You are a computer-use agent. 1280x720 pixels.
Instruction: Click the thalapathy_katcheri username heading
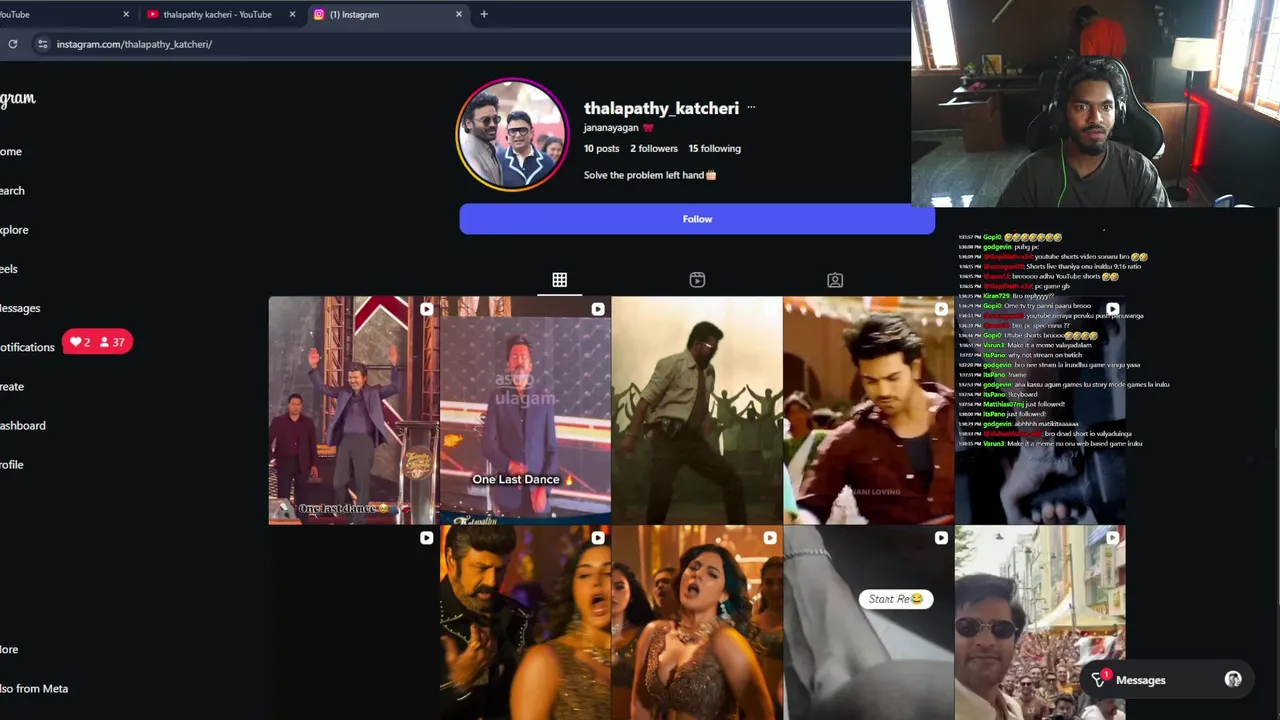point(661,108)
